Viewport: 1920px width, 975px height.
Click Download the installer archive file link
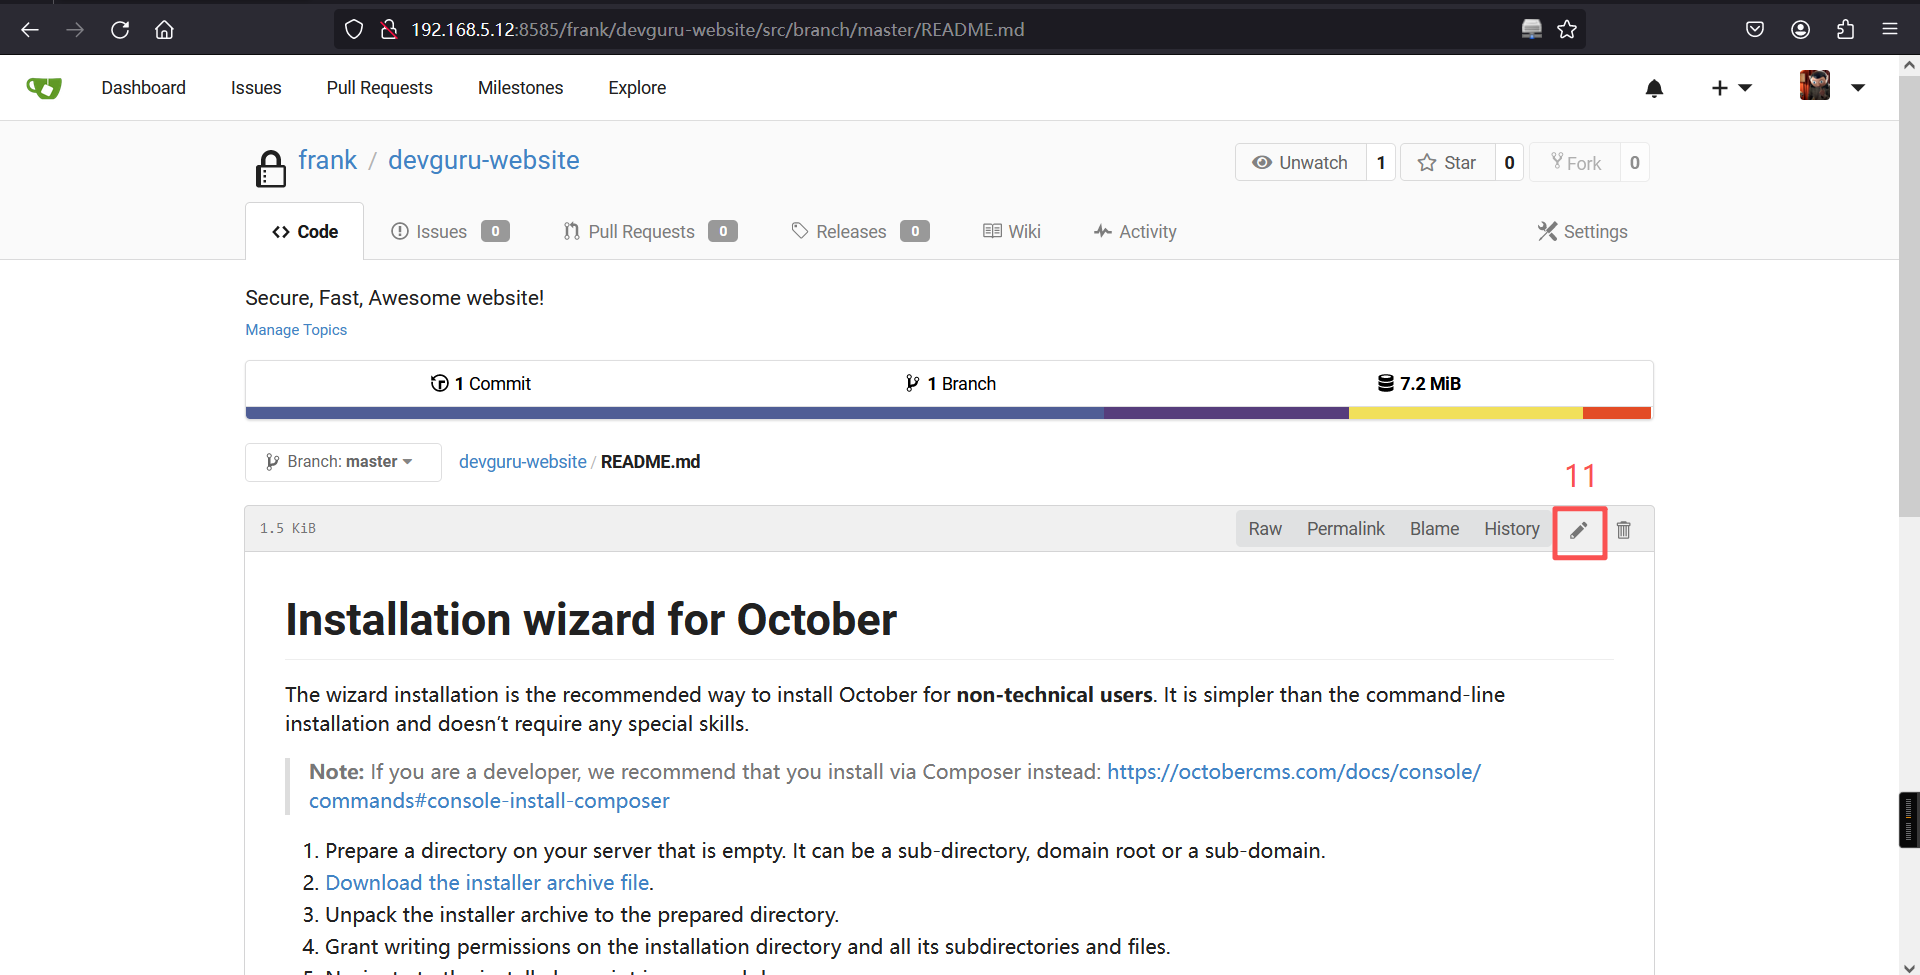(487, 883)
